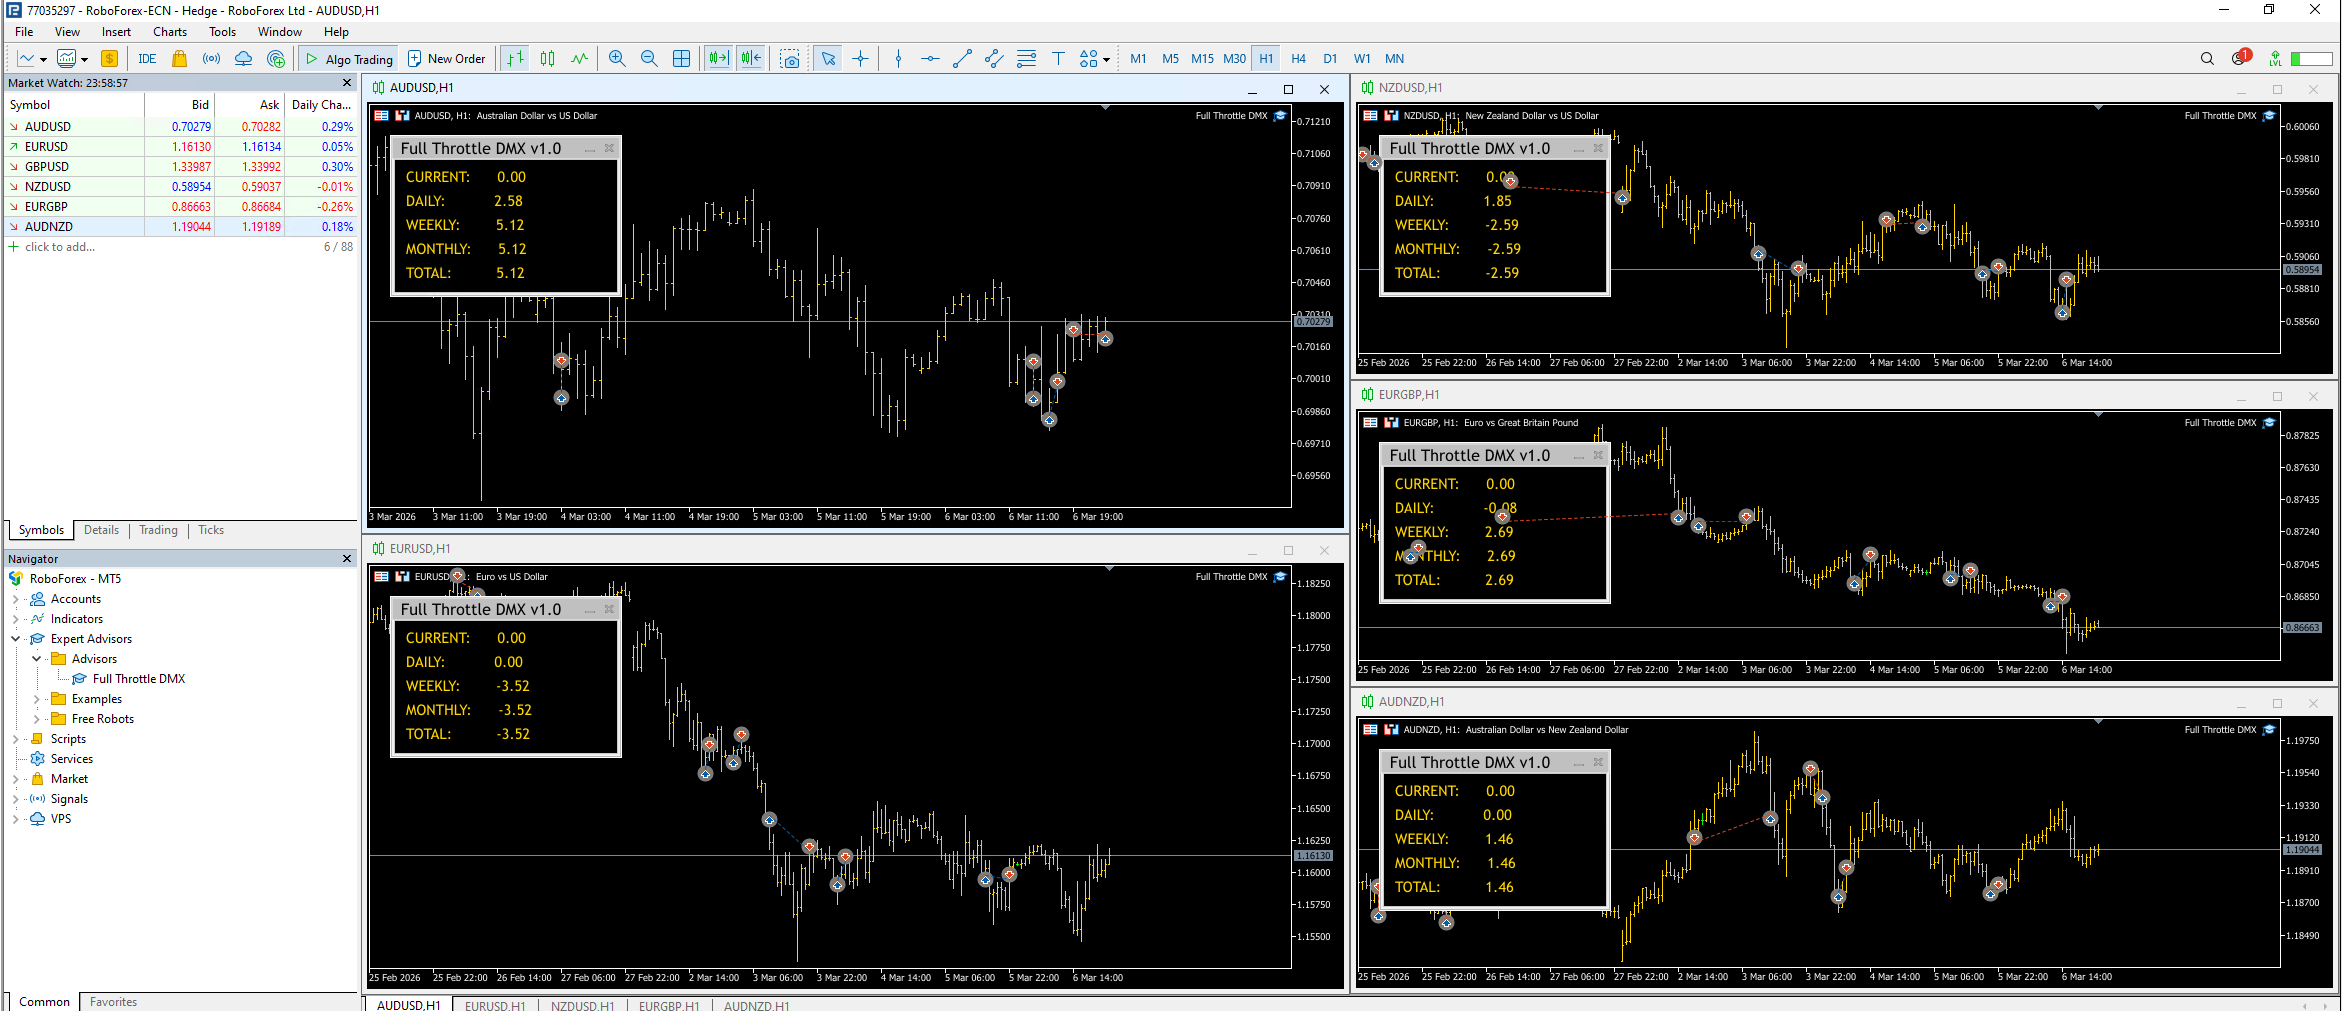The image size is (2343, 1011).
Task: Open the signal subscription icon in toolbar
Action: [276, 59]
